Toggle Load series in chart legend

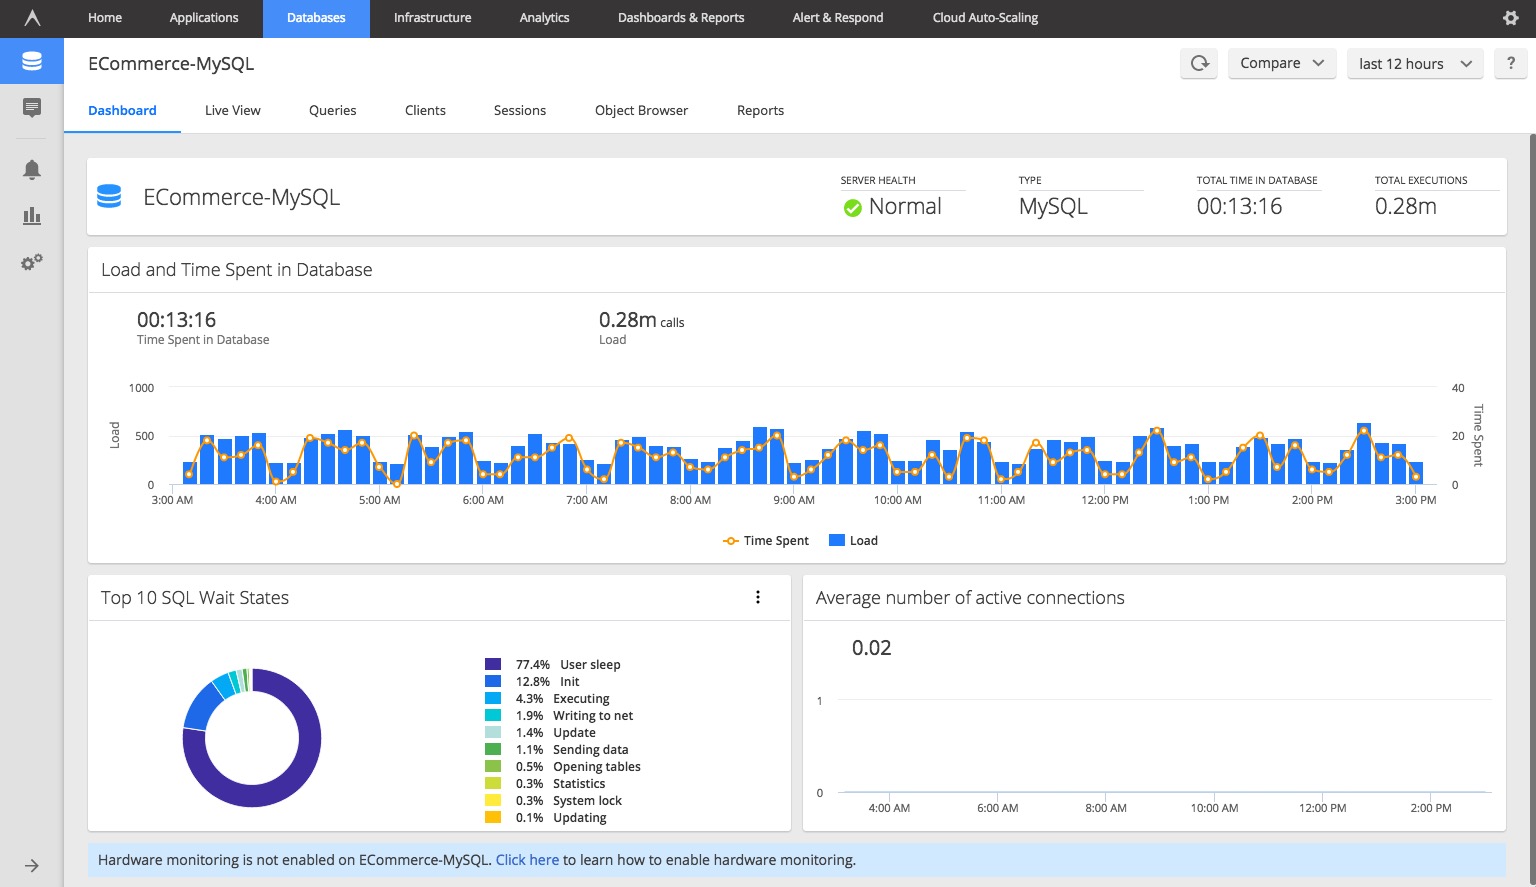click(x=853, y=541)
